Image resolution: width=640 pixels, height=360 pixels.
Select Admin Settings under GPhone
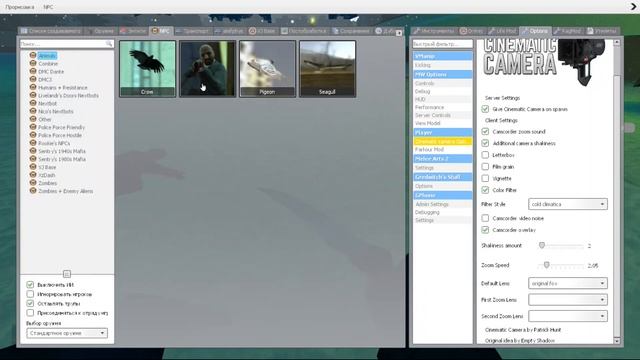442,204
